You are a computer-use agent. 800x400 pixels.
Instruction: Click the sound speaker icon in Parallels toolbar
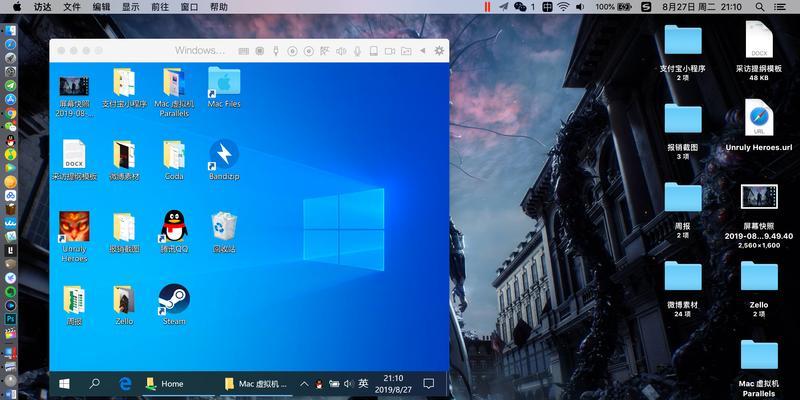click(x=341, y=51)
